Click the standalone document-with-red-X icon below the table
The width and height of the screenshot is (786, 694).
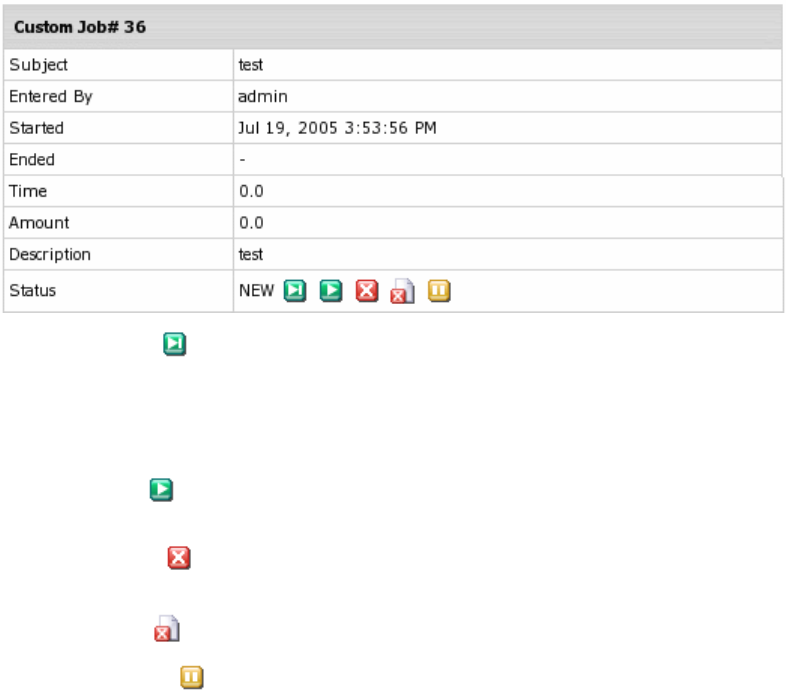[x=167, y=628]
